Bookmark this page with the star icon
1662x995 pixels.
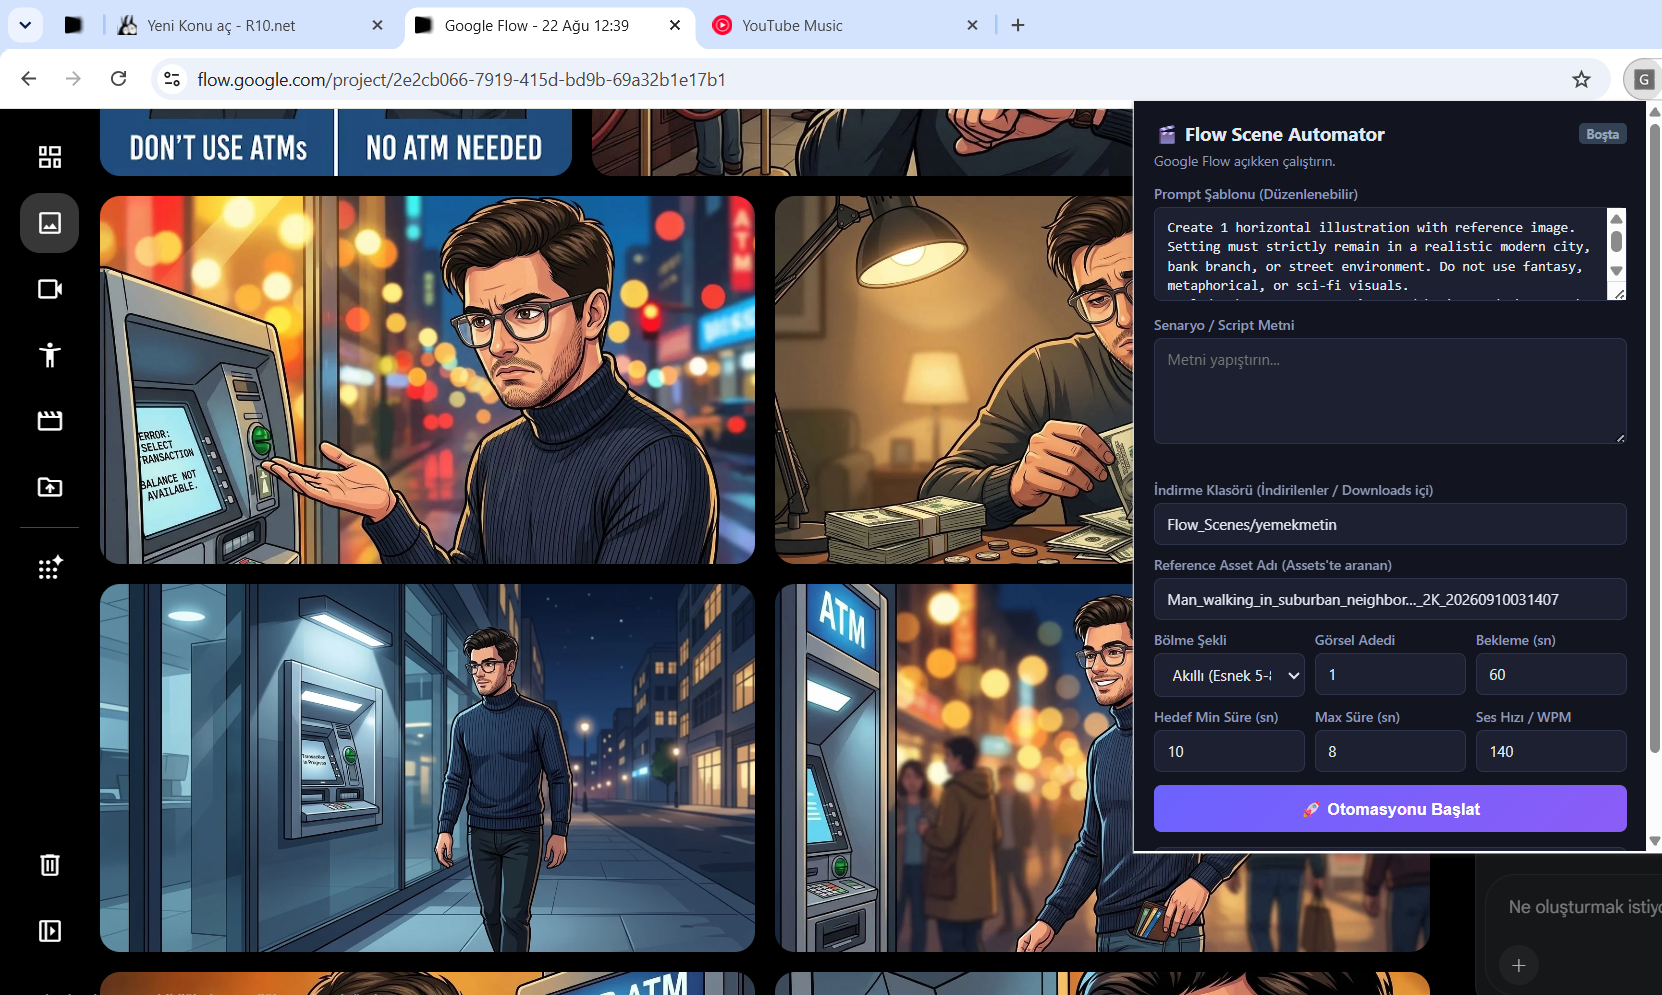pyautogui.click(x=1581, y=79)
